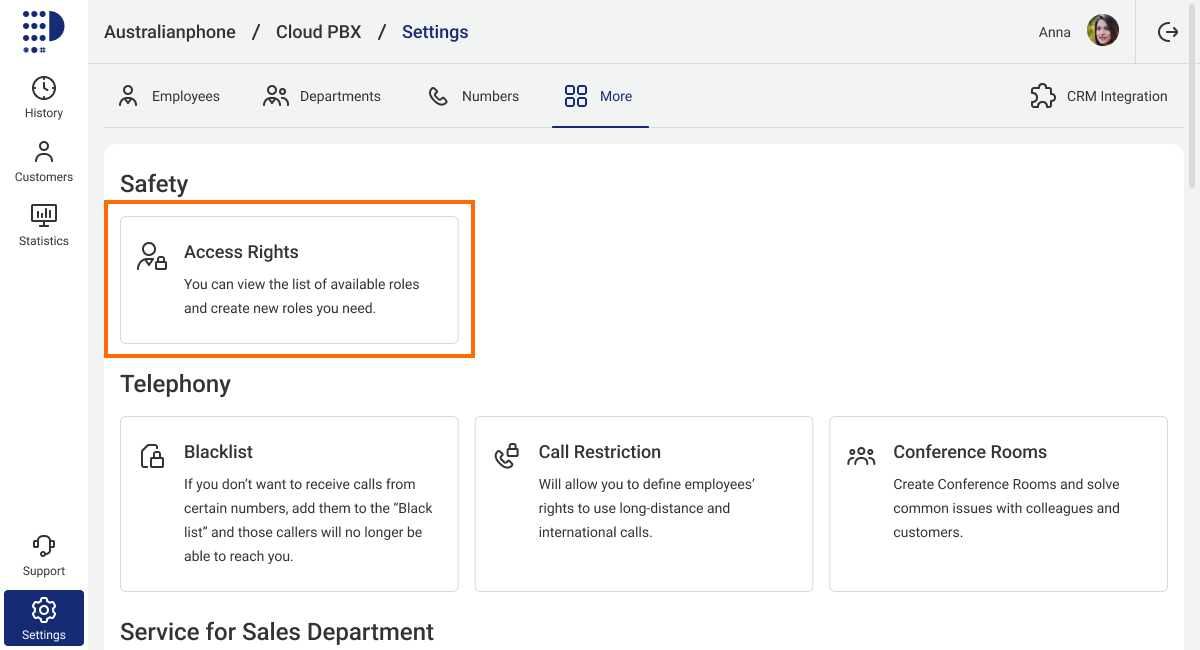The height and width of the screenshot is (650, 1200).
Task: Click the Conference Rooms description text
Action: 1006,508
